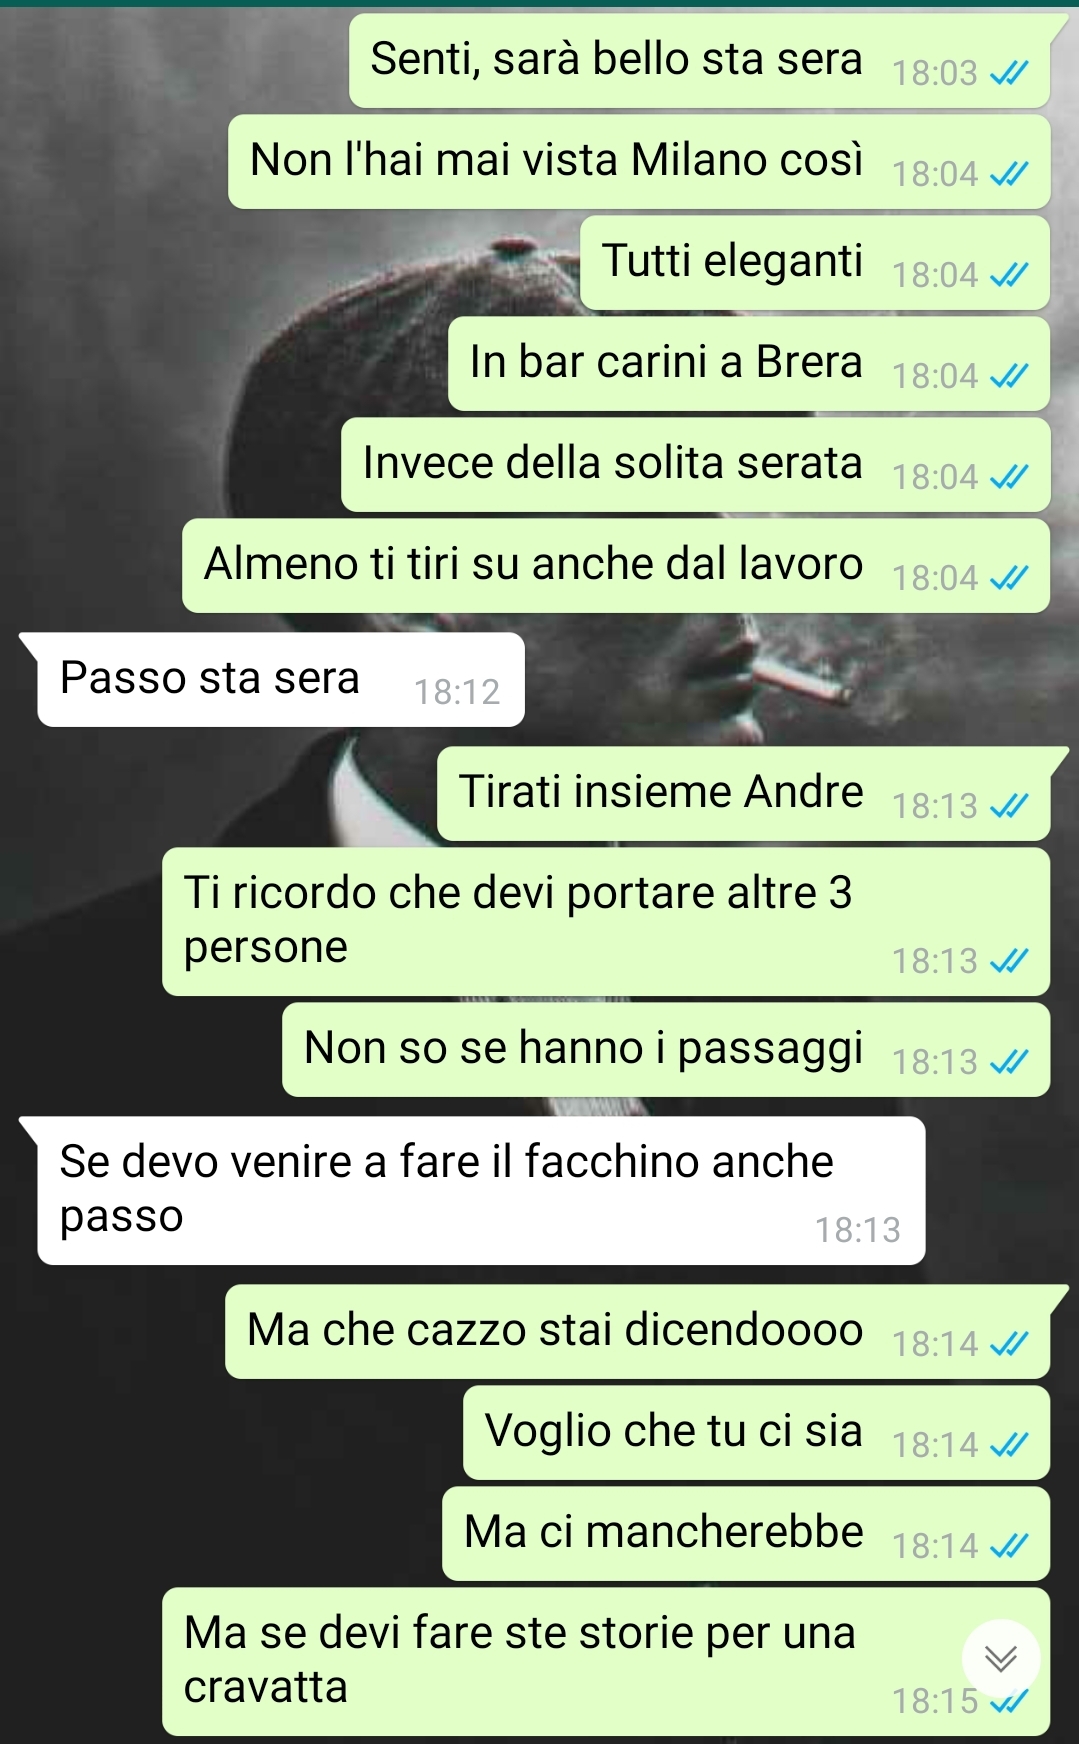1079x1744 pixels.
Task: Select message 'Ma che cazzo stai dicendoooo'
Action: (637, 1331)
